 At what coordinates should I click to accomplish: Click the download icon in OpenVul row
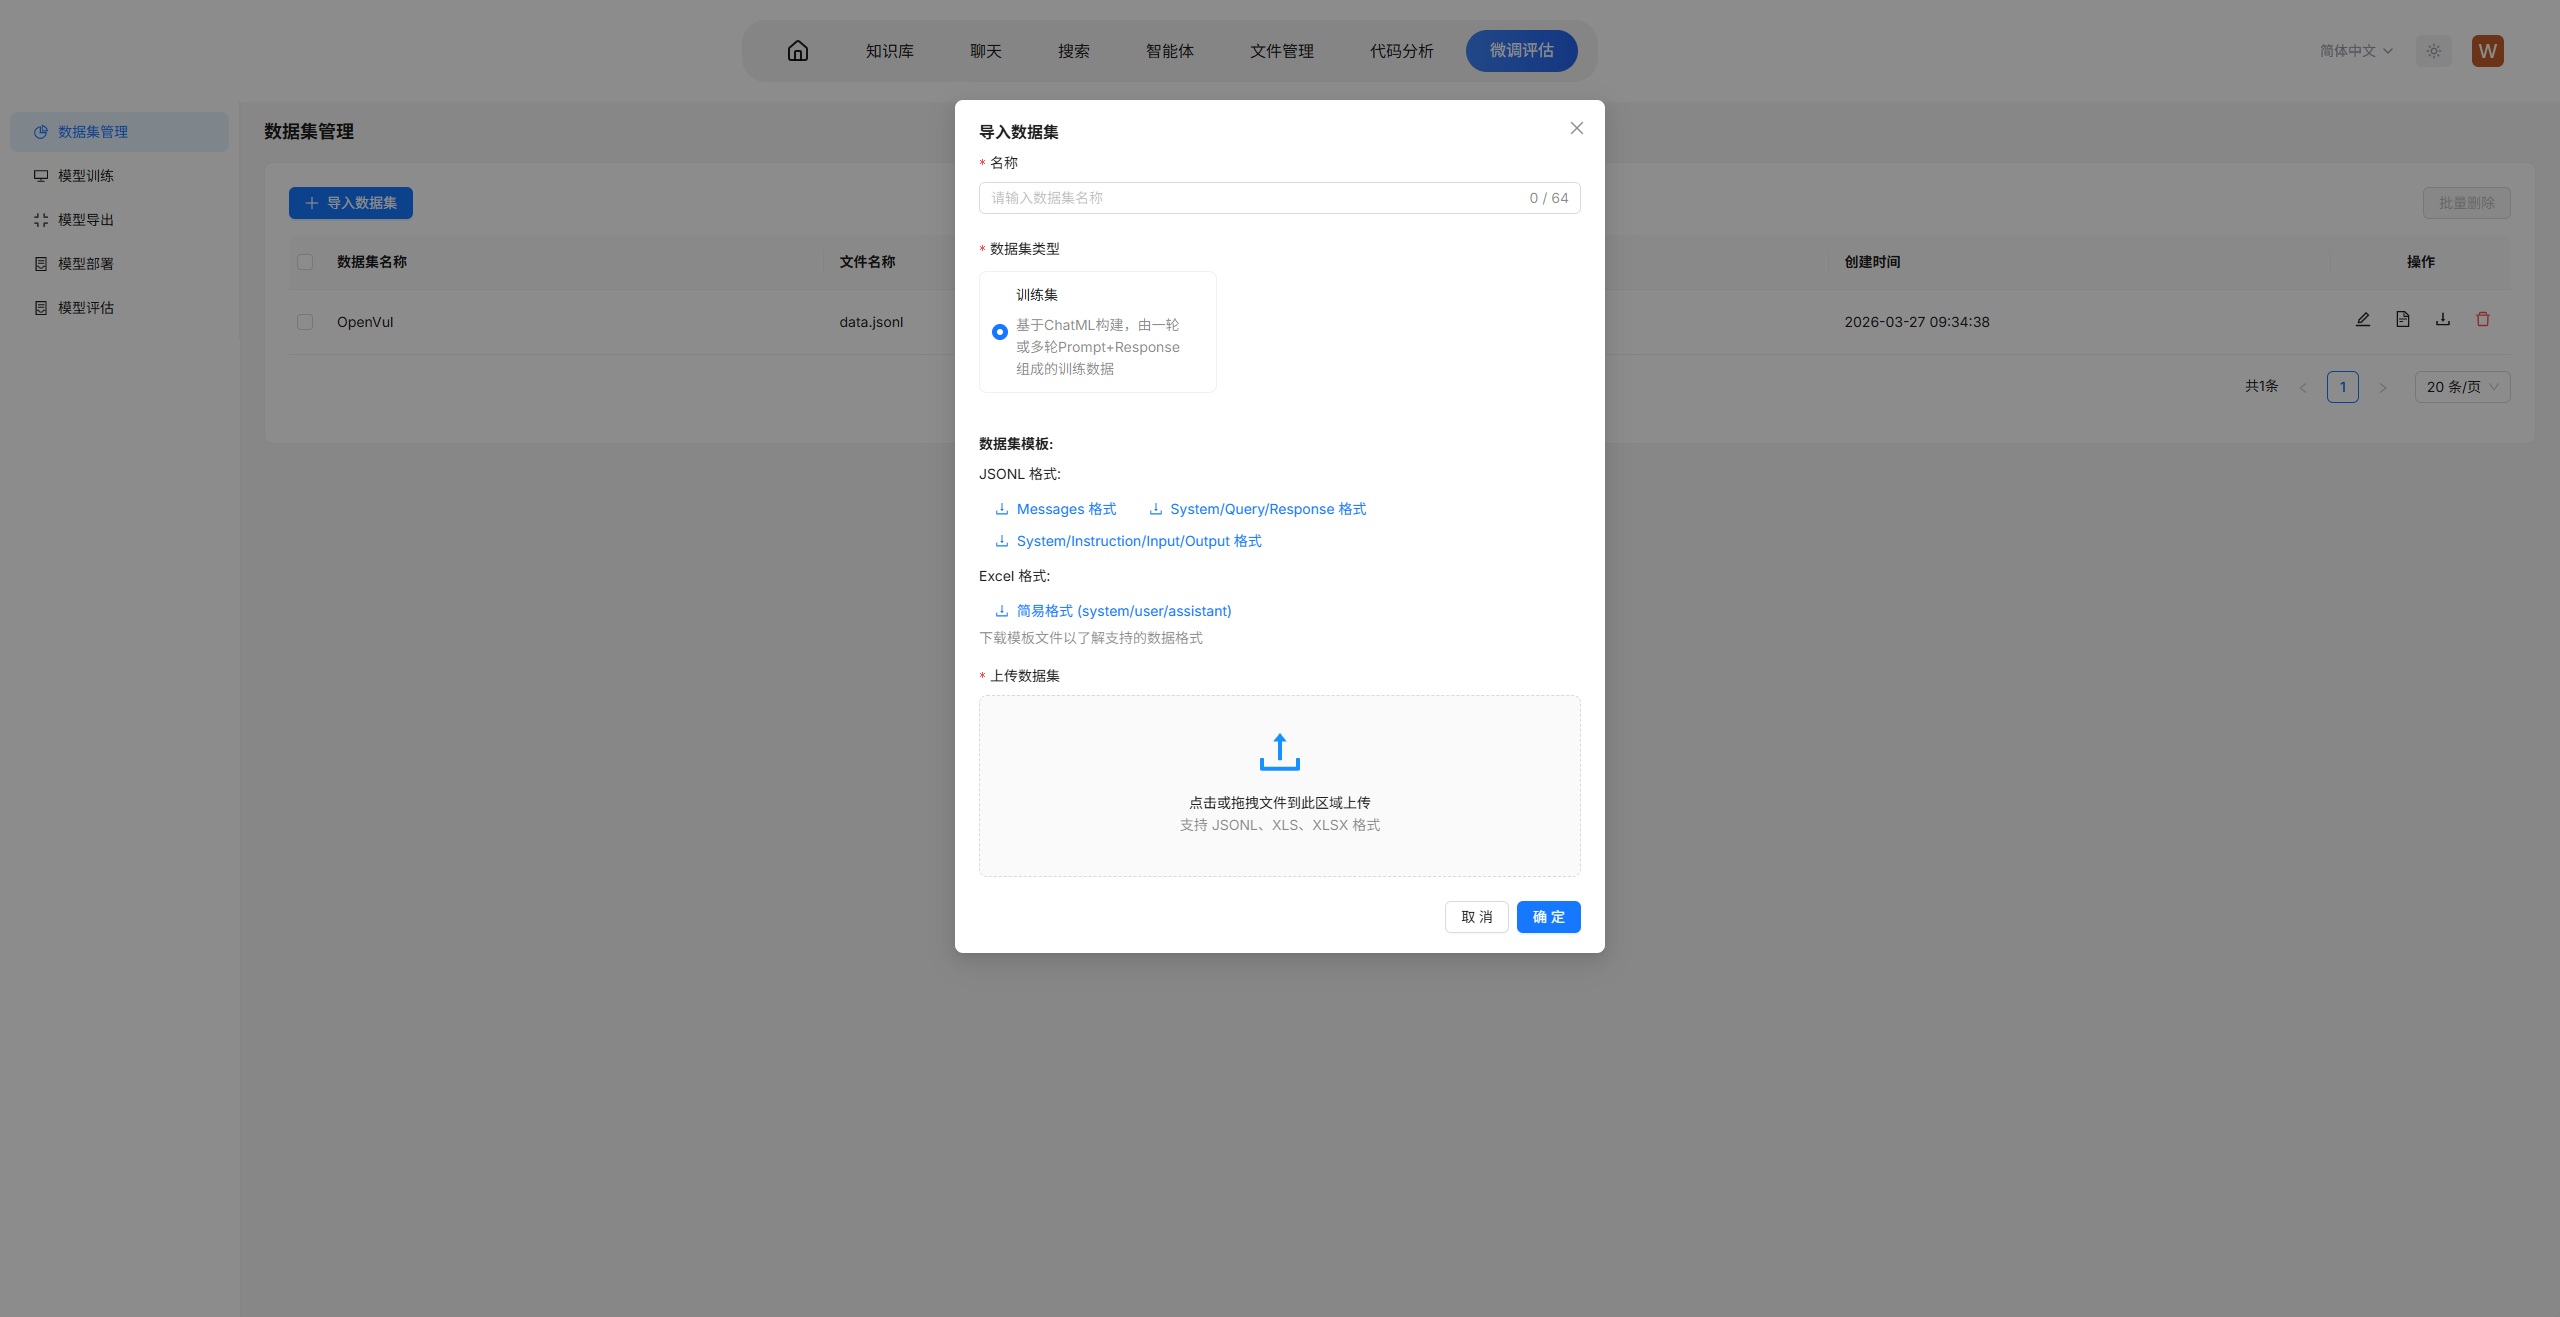tap(2442, 320)
